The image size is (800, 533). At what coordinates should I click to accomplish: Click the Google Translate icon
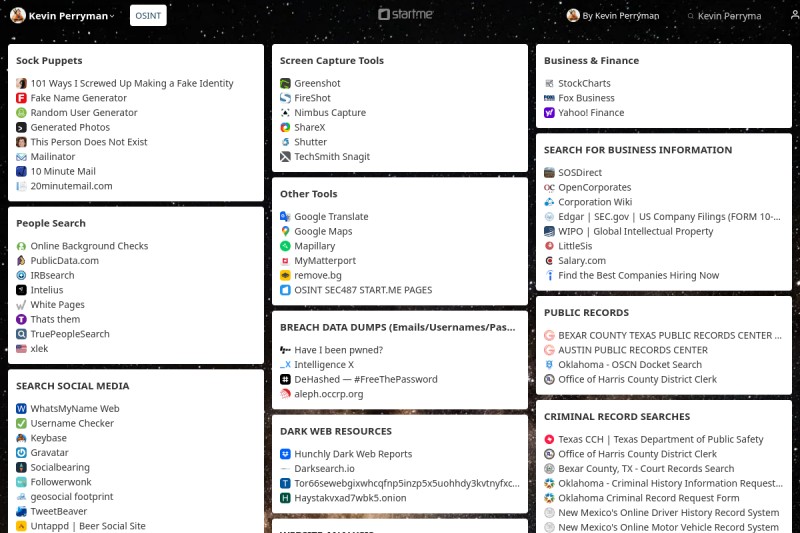(285, 217)
